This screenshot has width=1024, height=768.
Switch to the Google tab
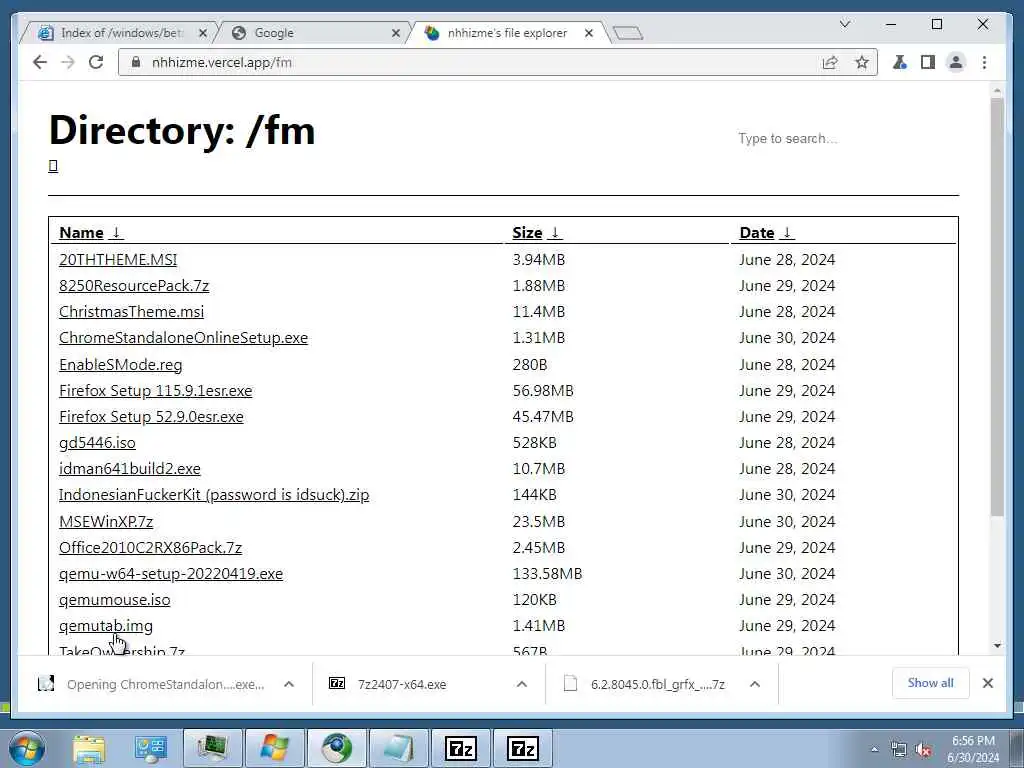pos(313,33)
